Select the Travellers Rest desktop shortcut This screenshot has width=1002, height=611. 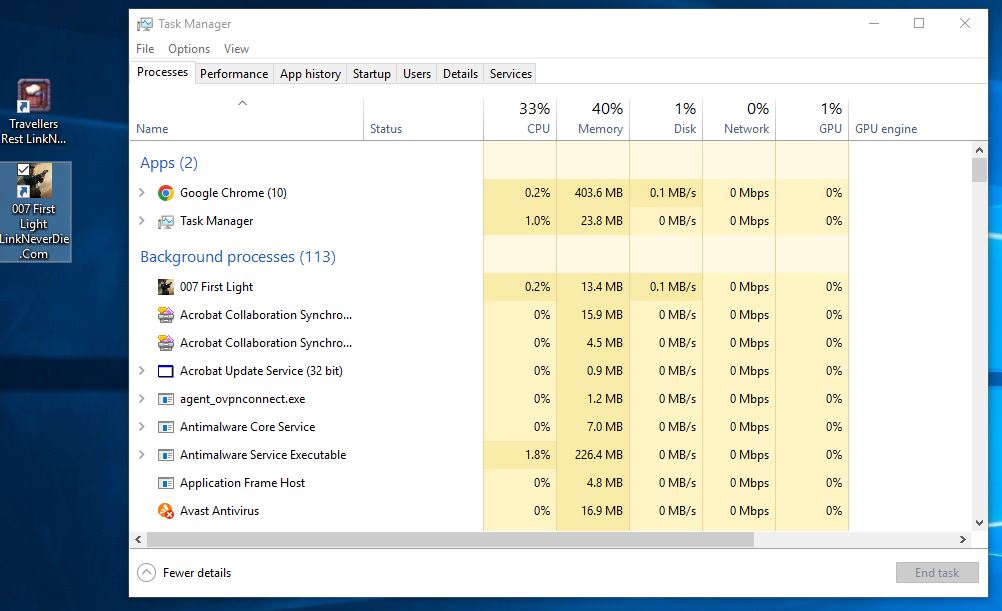[x=33, y=112]
